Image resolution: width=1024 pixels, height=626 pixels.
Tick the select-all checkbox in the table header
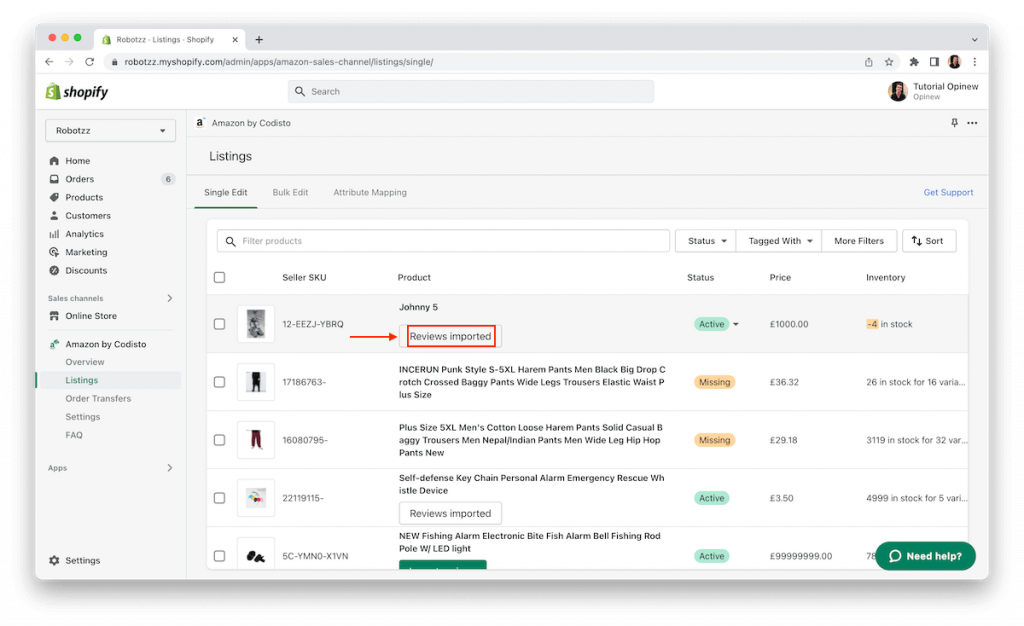point(219,277)
